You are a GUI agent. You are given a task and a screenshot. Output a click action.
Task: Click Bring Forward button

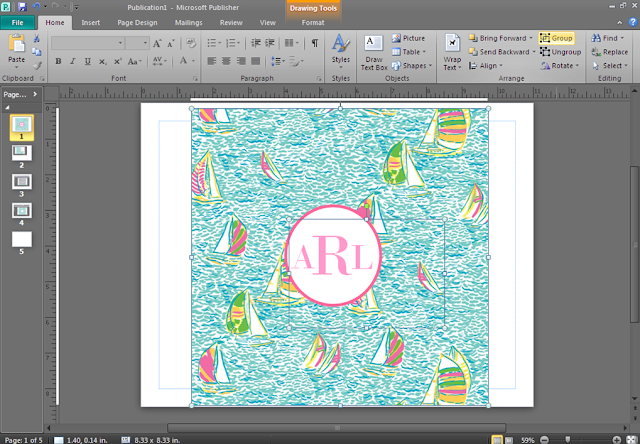coord(501,38)
